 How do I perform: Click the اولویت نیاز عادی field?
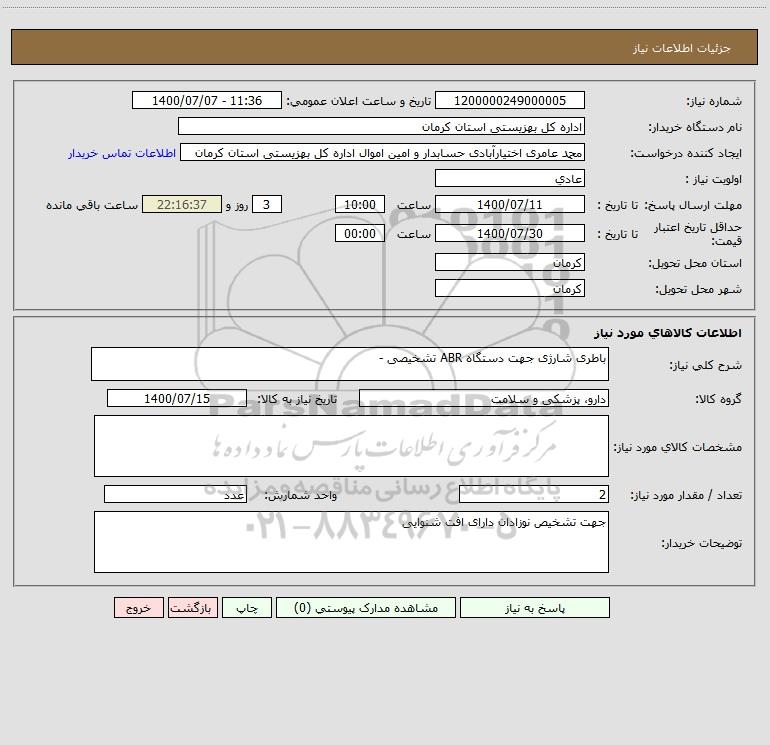[510, 178]
